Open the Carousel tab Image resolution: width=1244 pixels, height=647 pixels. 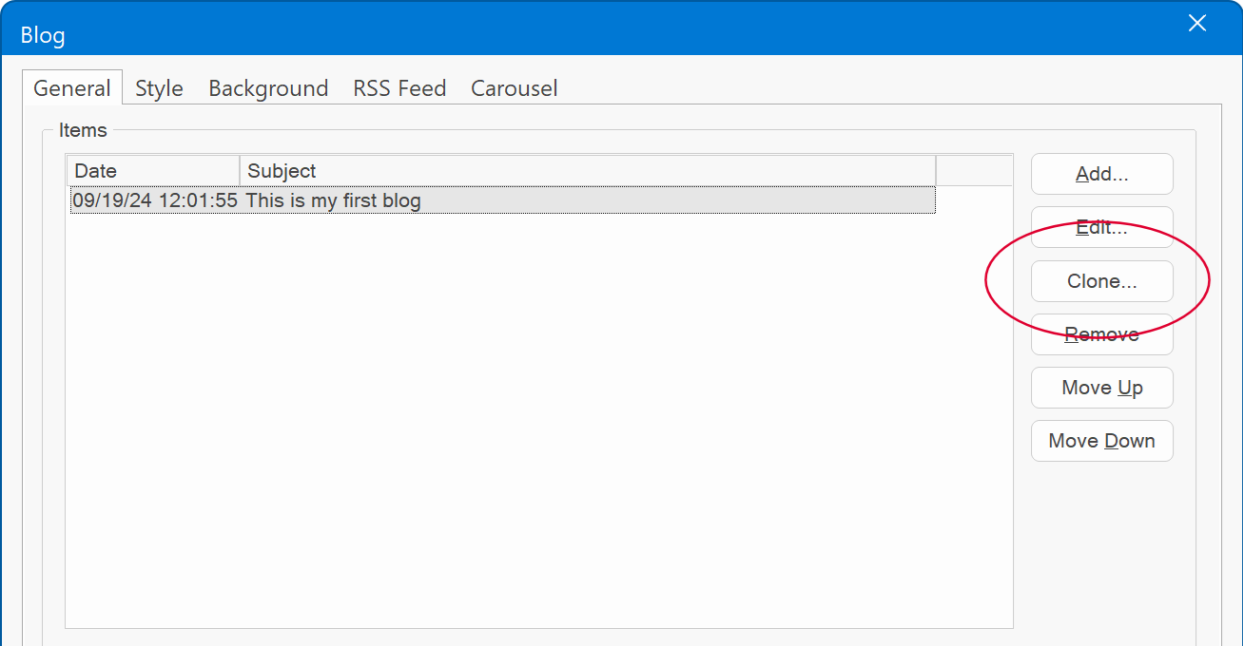pyautogui.click(x=514, y=88)
